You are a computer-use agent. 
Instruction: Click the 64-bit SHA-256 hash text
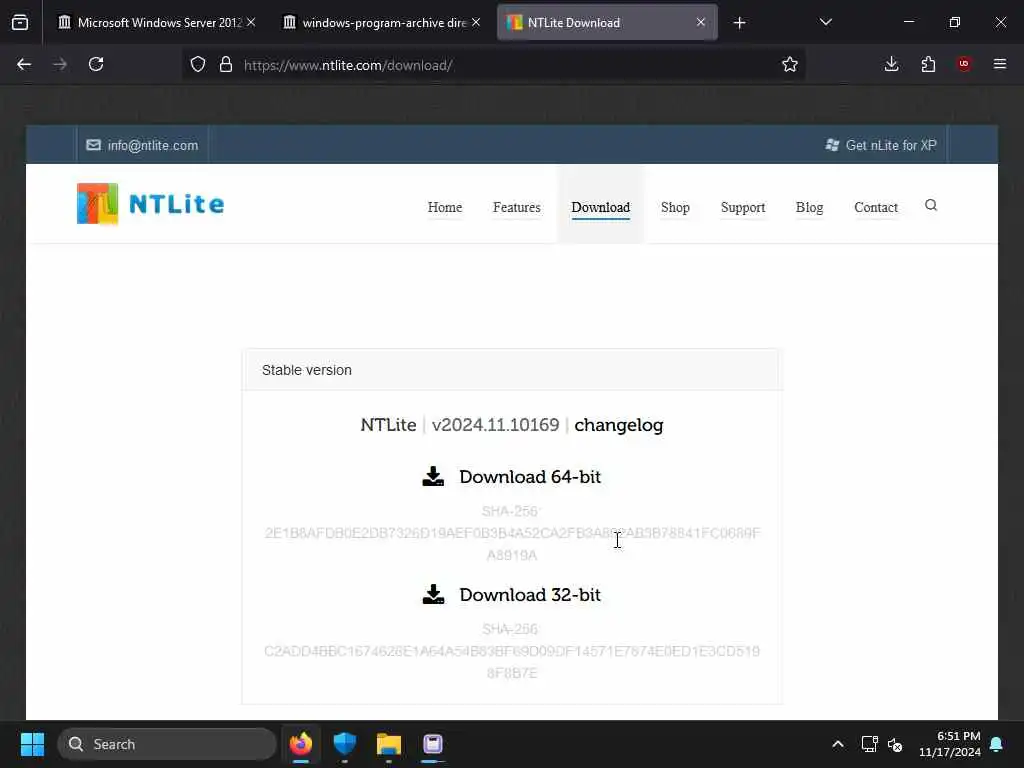click(512, 544)
